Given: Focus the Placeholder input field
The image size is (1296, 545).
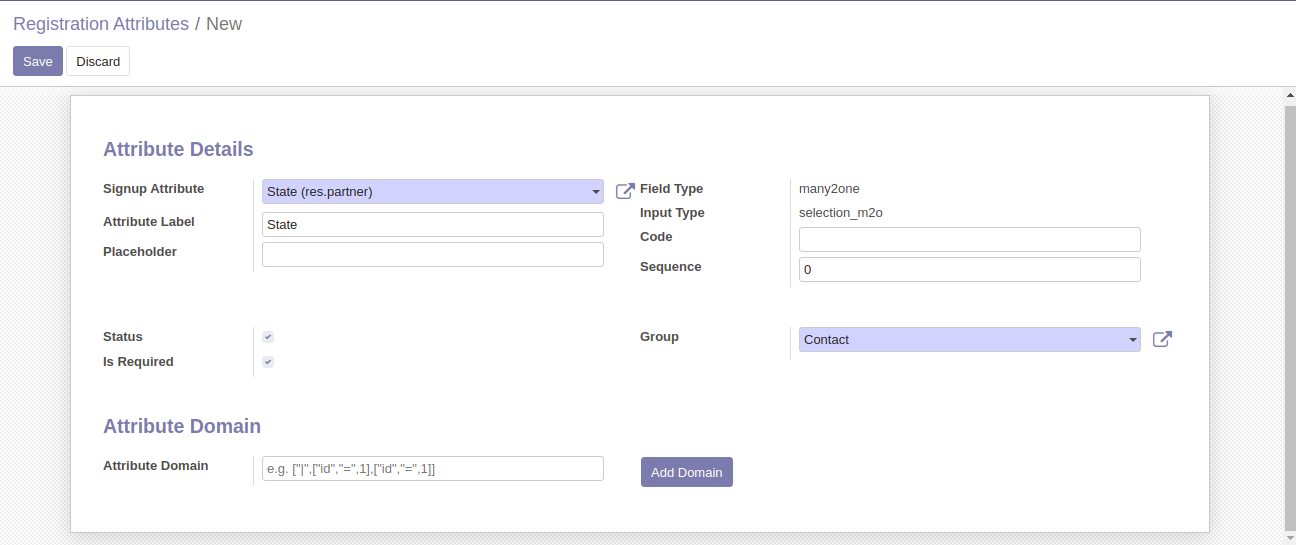Looking at the screenshot, I should point(432,255).
